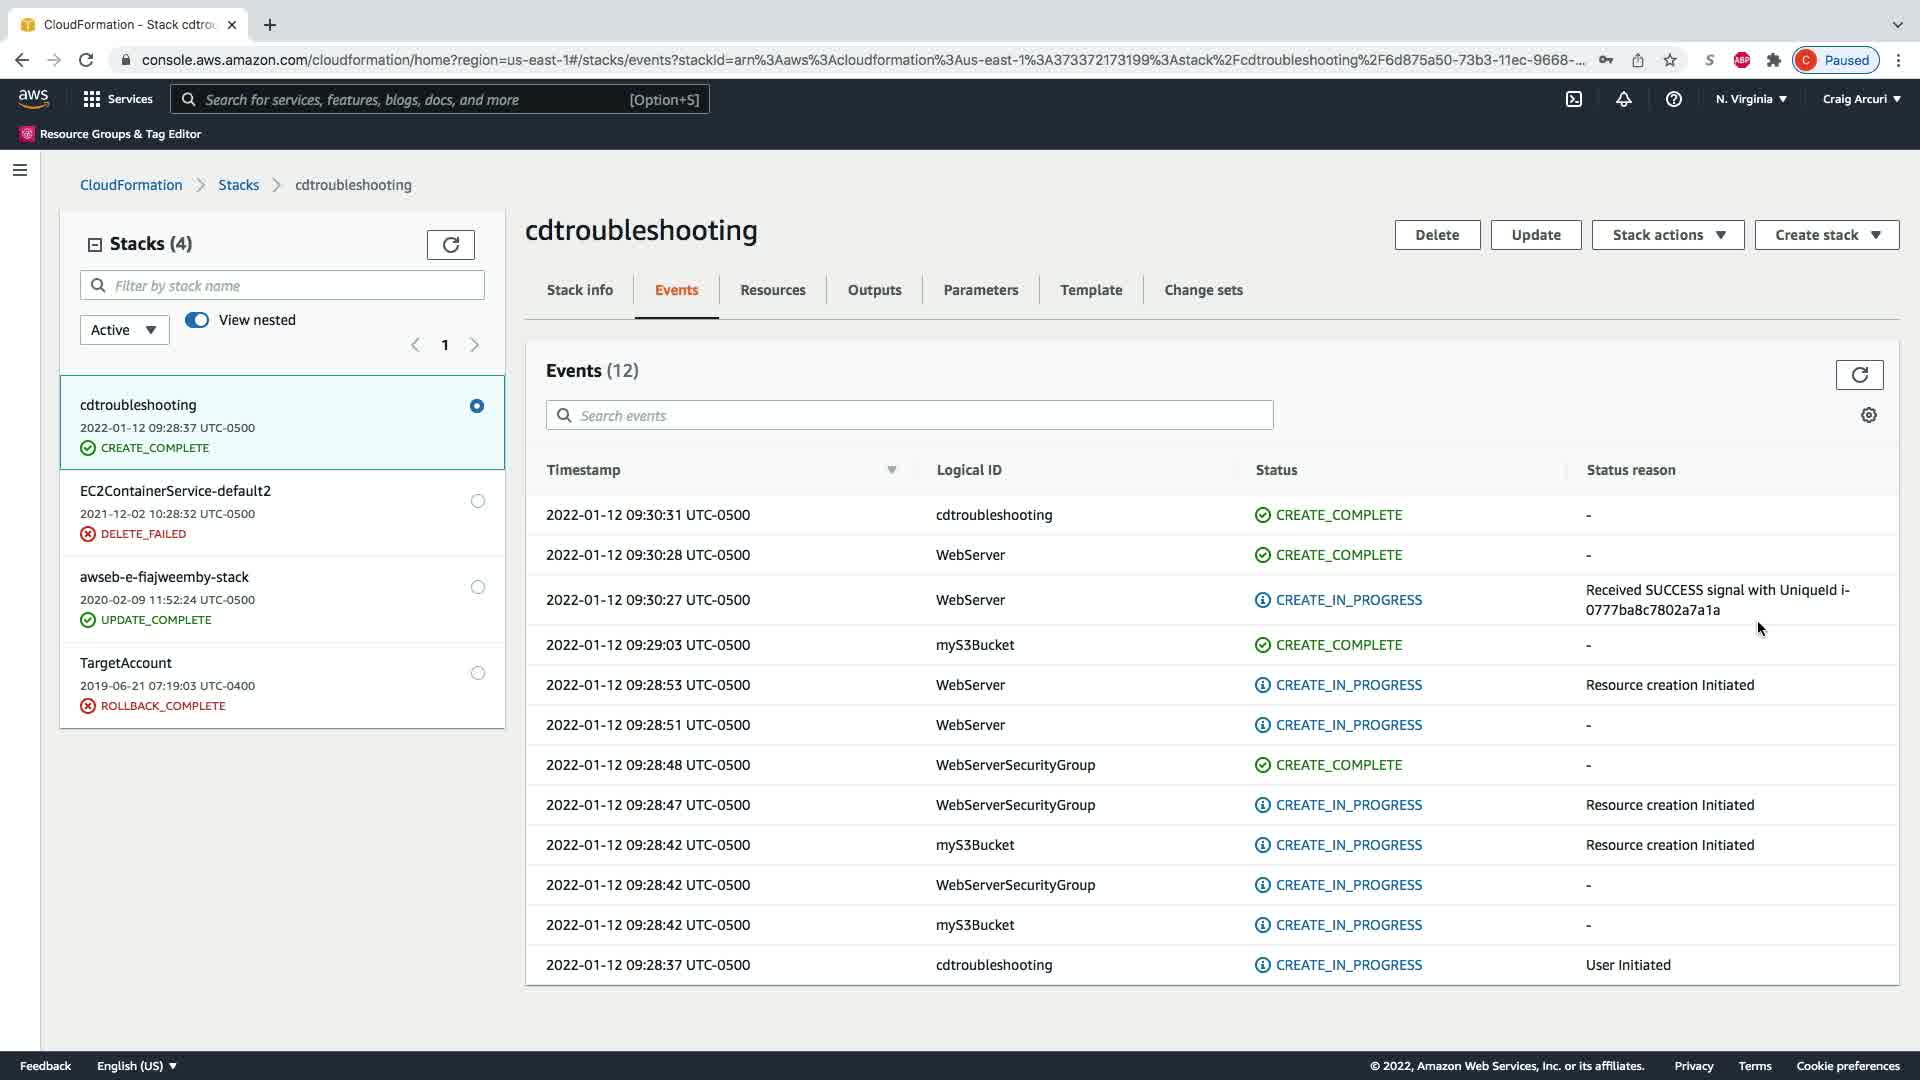This screenshot has height=1080, width=1920.
Task: Click the Services grid icon
Action: [x=92, y=99]
